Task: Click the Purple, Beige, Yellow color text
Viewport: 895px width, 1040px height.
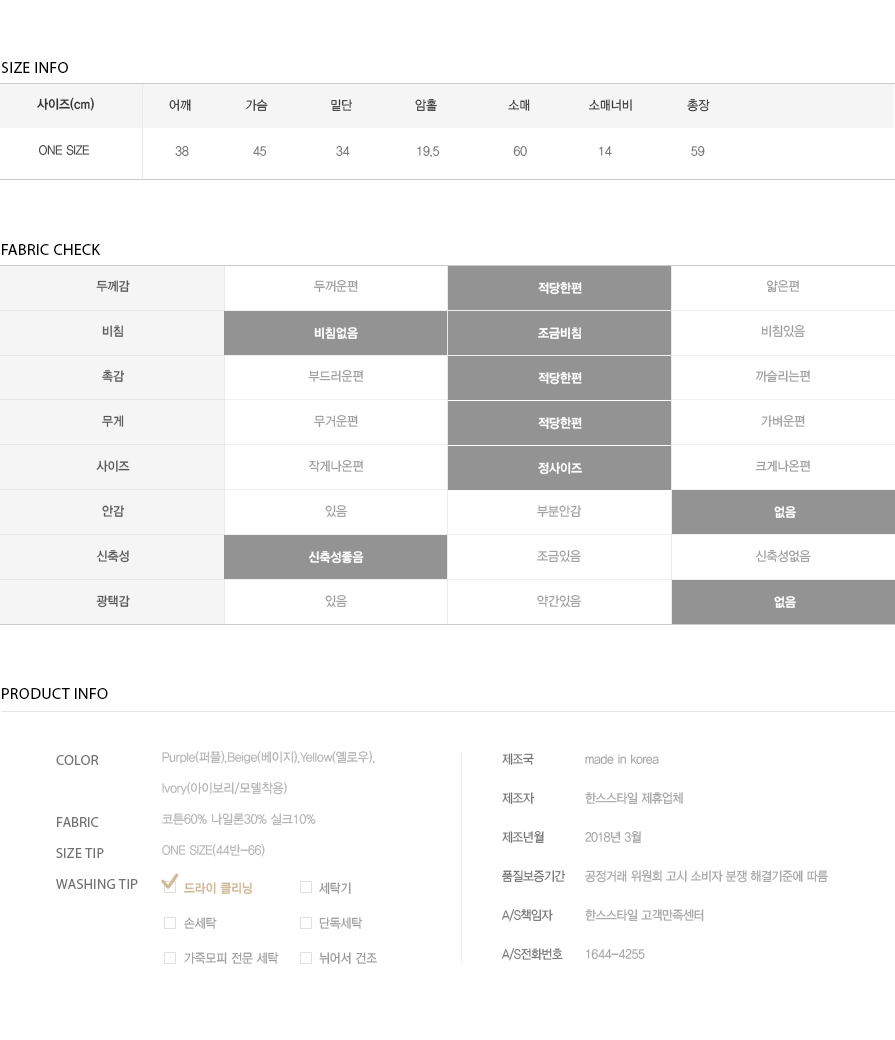Action: click(x=268, y=757)
